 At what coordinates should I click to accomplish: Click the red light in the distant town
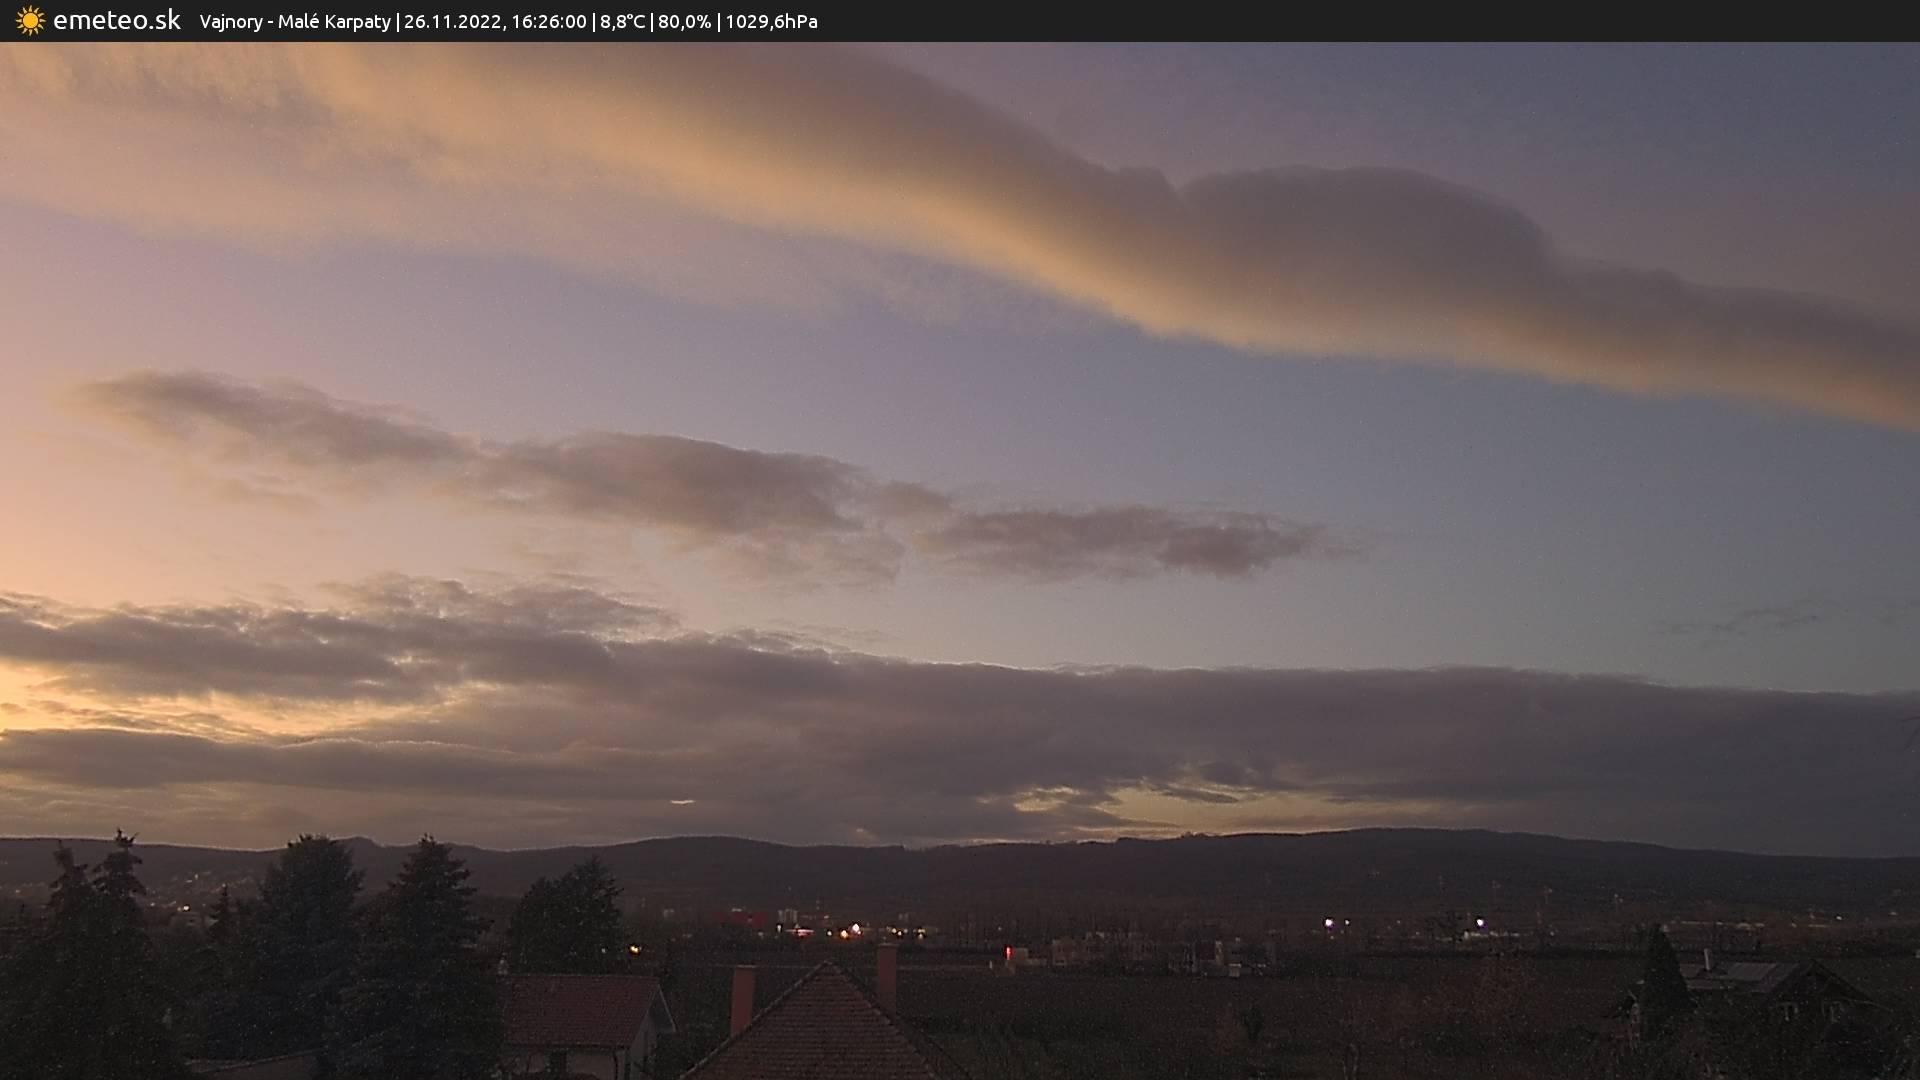1008,951
